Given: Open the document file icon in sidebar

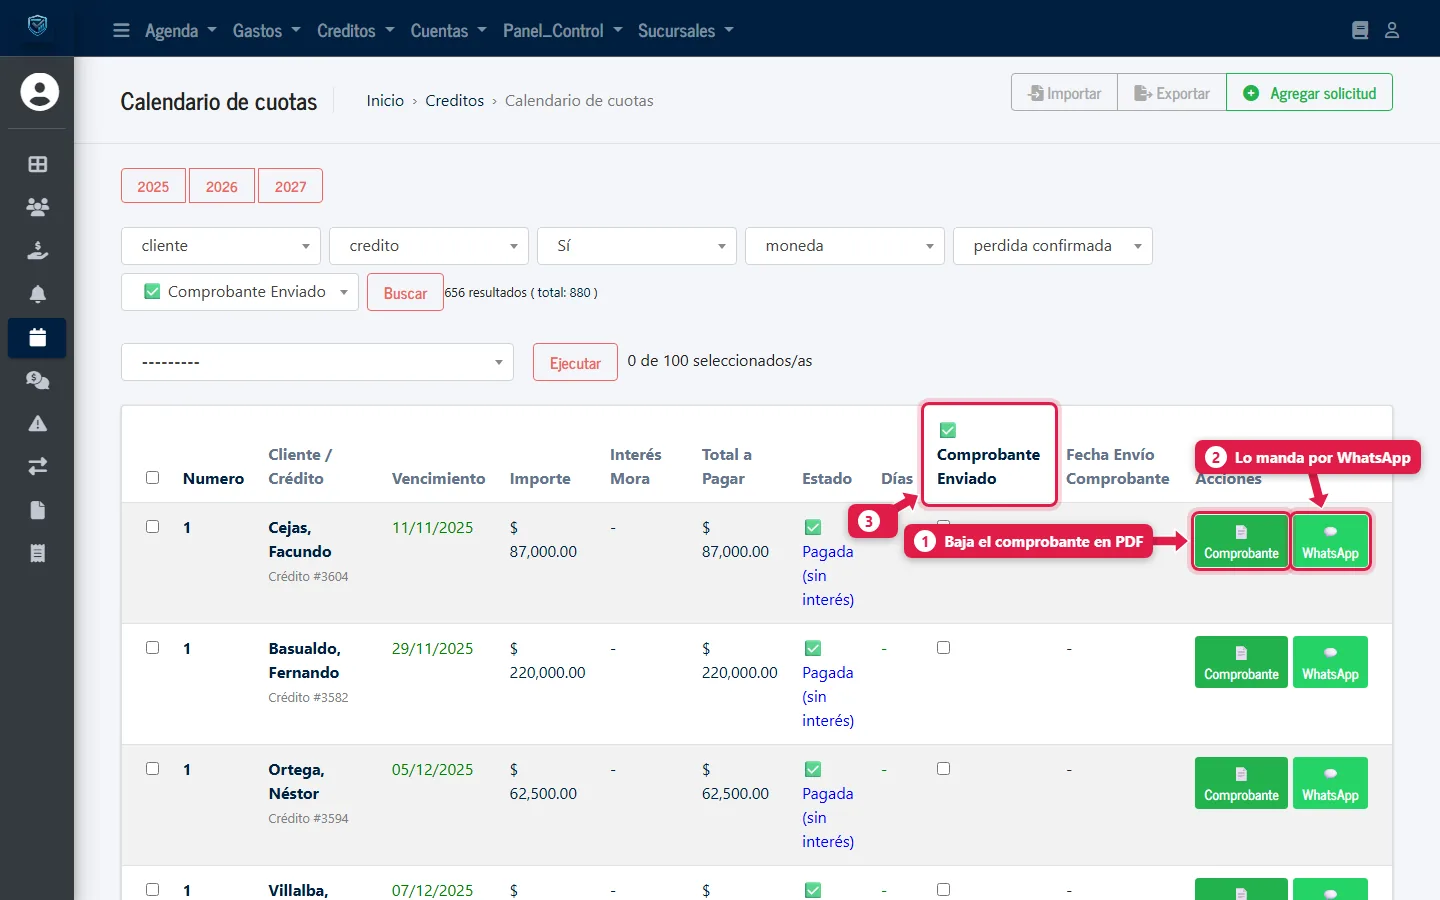Looking at the screenshot, I should (38, 510).
